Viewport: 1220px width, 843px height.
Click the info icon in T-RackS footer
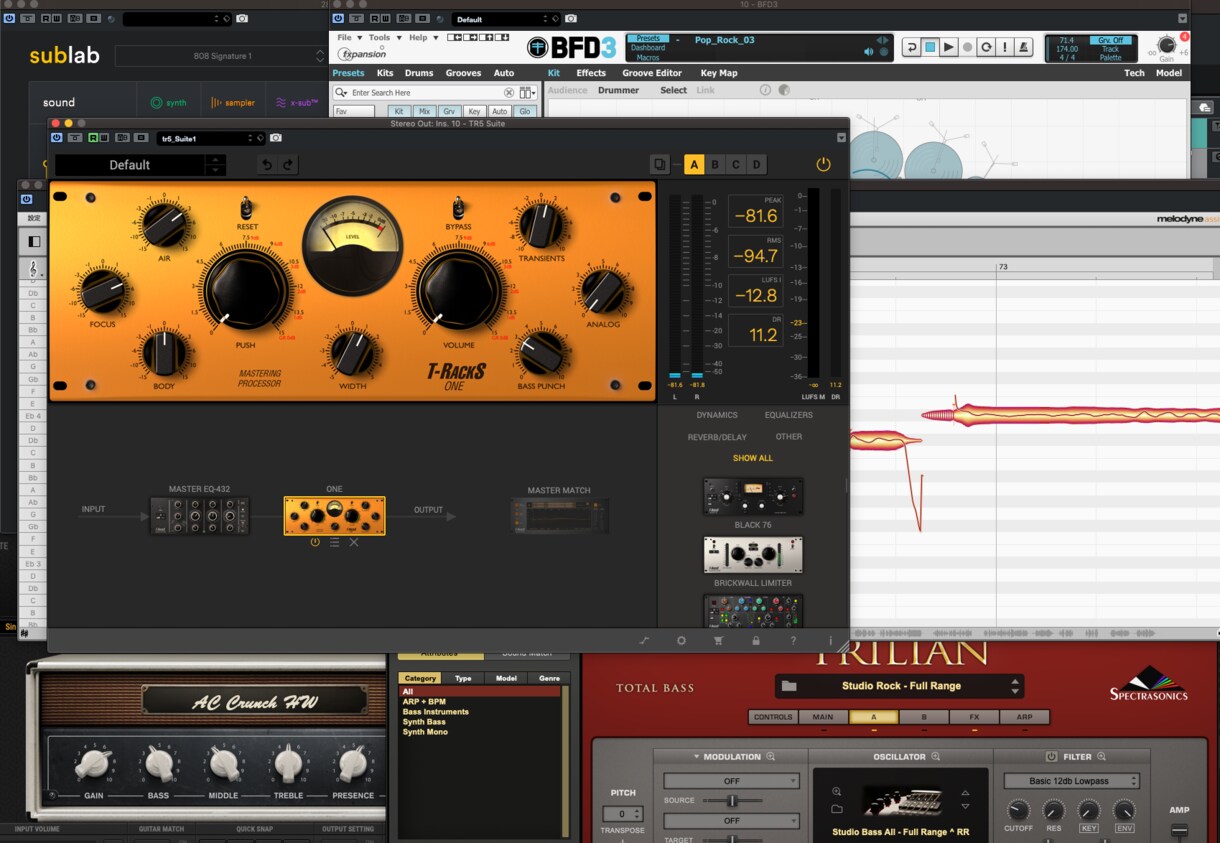pos(830,640)
